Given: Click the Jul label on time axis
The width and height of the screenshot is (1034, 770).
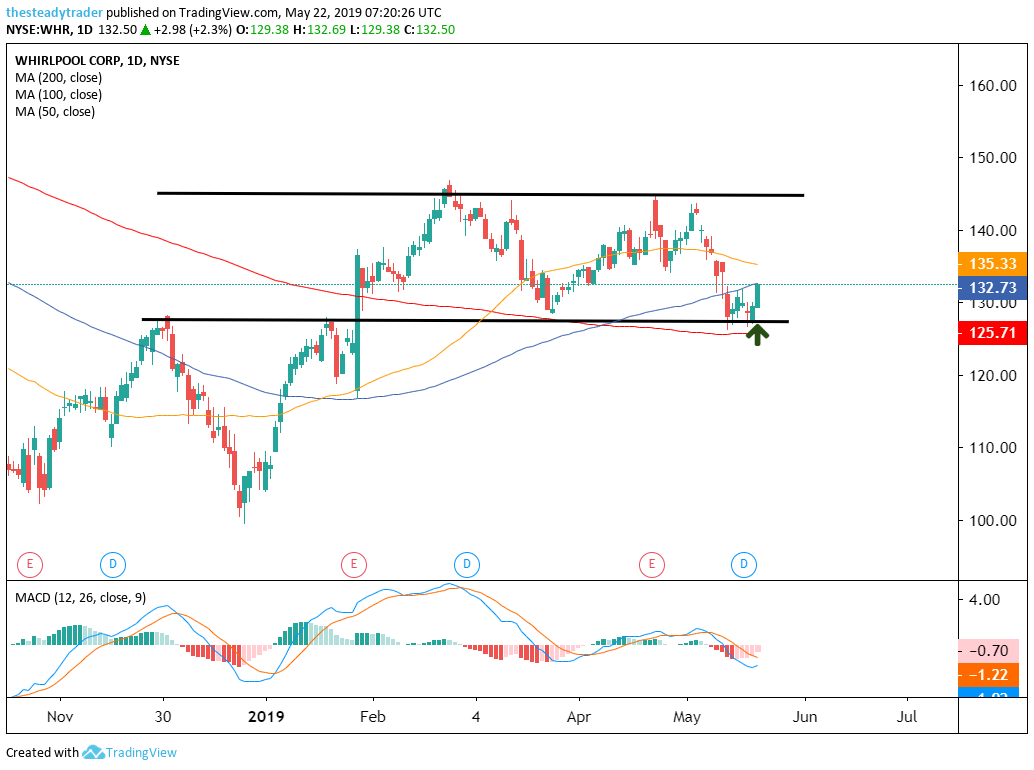Looking at the screenshot, I should pyautogui.click(x=907, y=717).
